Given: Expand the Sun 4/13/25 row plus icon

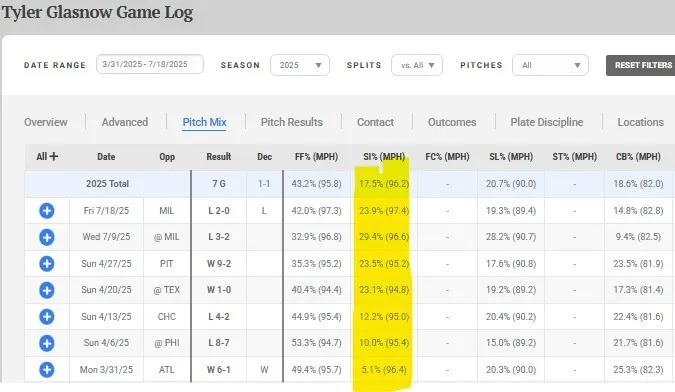Looking at the screenshot, I should 47,317.
